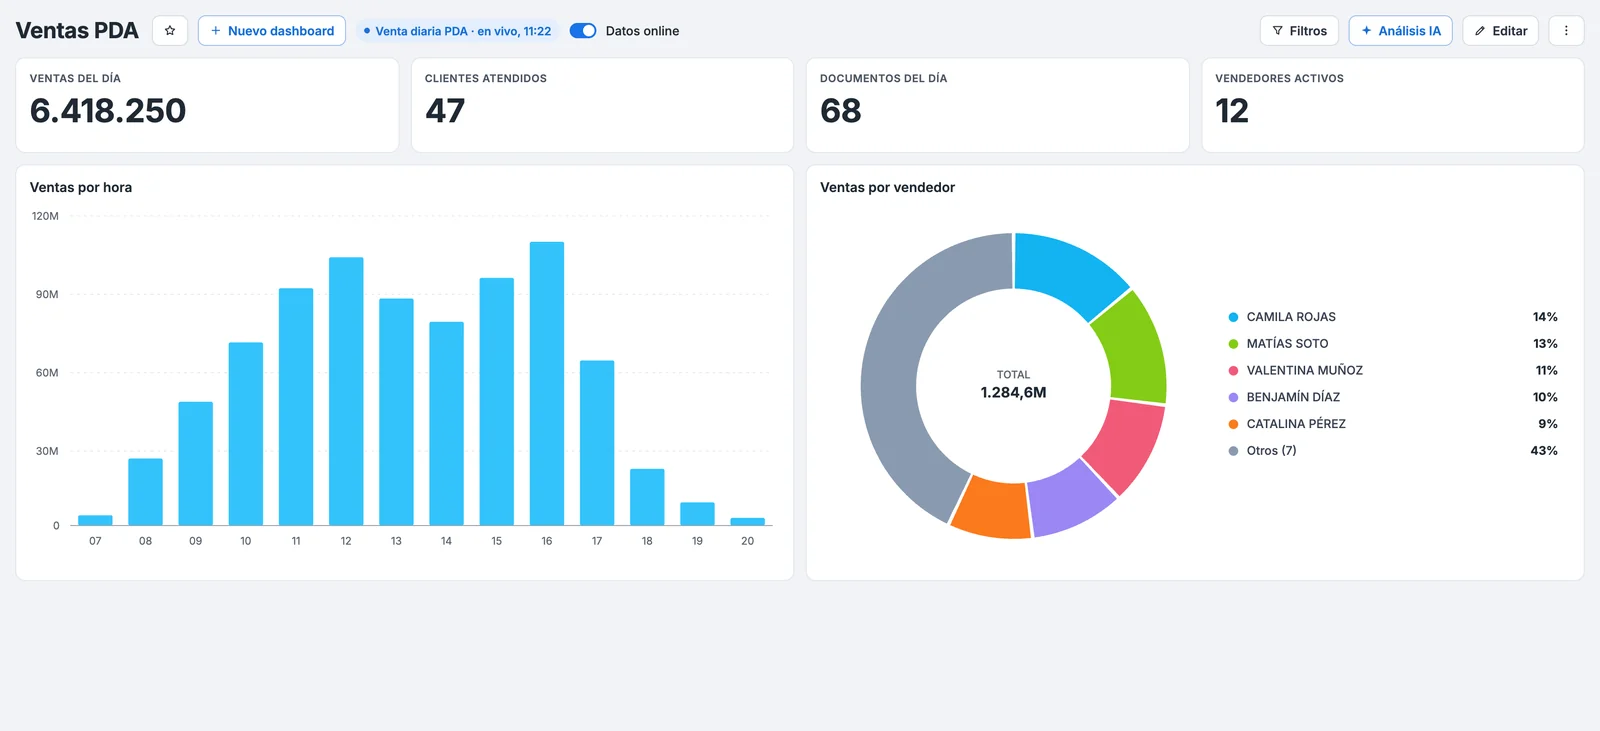This screenshot has height=731, width=1600.
Task: Click the blue CAMILA ROJAS legend dot
Action: point(1233,317)
